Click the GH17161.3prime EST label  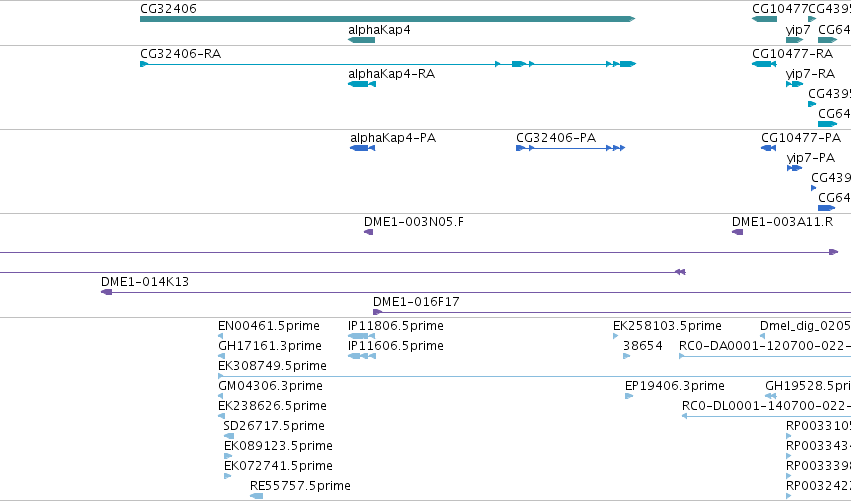(270, 346)
